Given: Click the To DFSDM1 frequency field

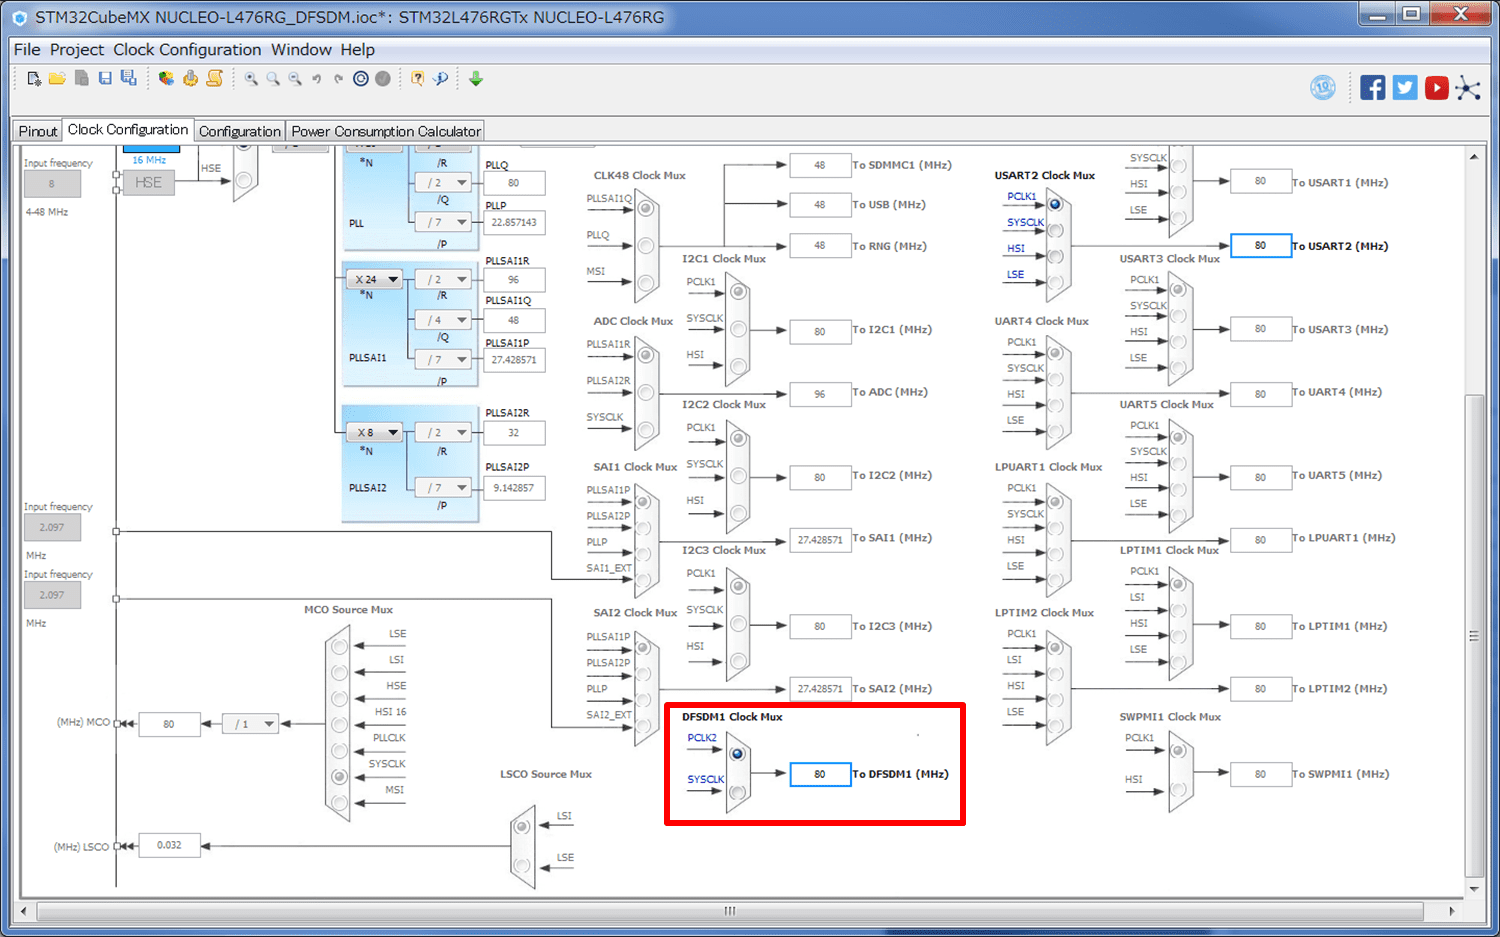Looking at the screenshot, I should (820, 775).
